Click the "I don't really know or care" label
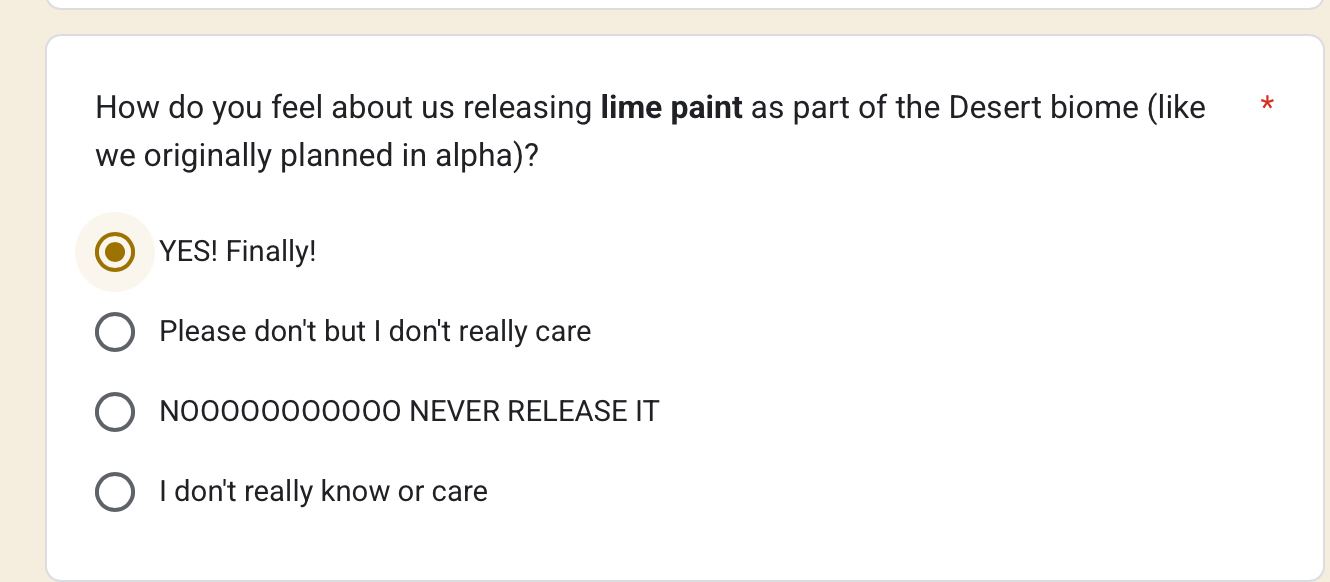The image size is (1330, 582). point(323,492)
